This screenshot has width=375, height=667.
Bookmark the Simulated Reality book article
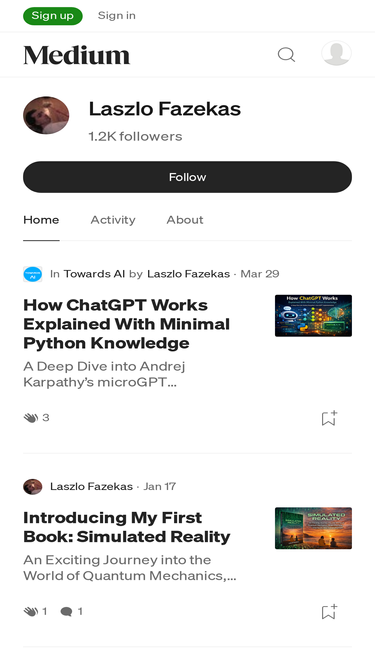pos(329,612)
